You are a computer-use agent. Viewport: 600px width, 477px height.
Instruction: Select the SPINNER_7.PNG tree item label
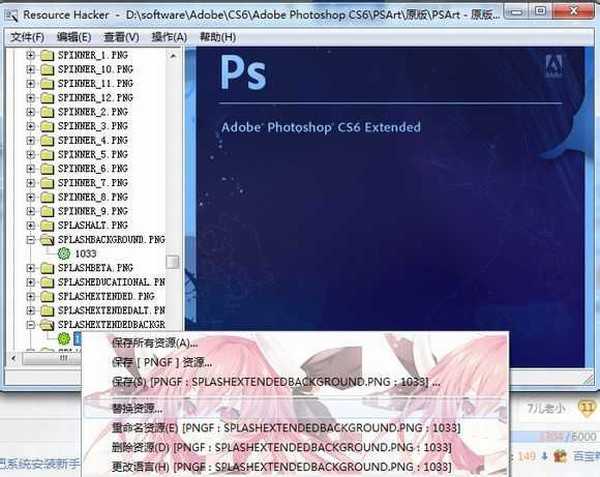[x=93, y=183]
